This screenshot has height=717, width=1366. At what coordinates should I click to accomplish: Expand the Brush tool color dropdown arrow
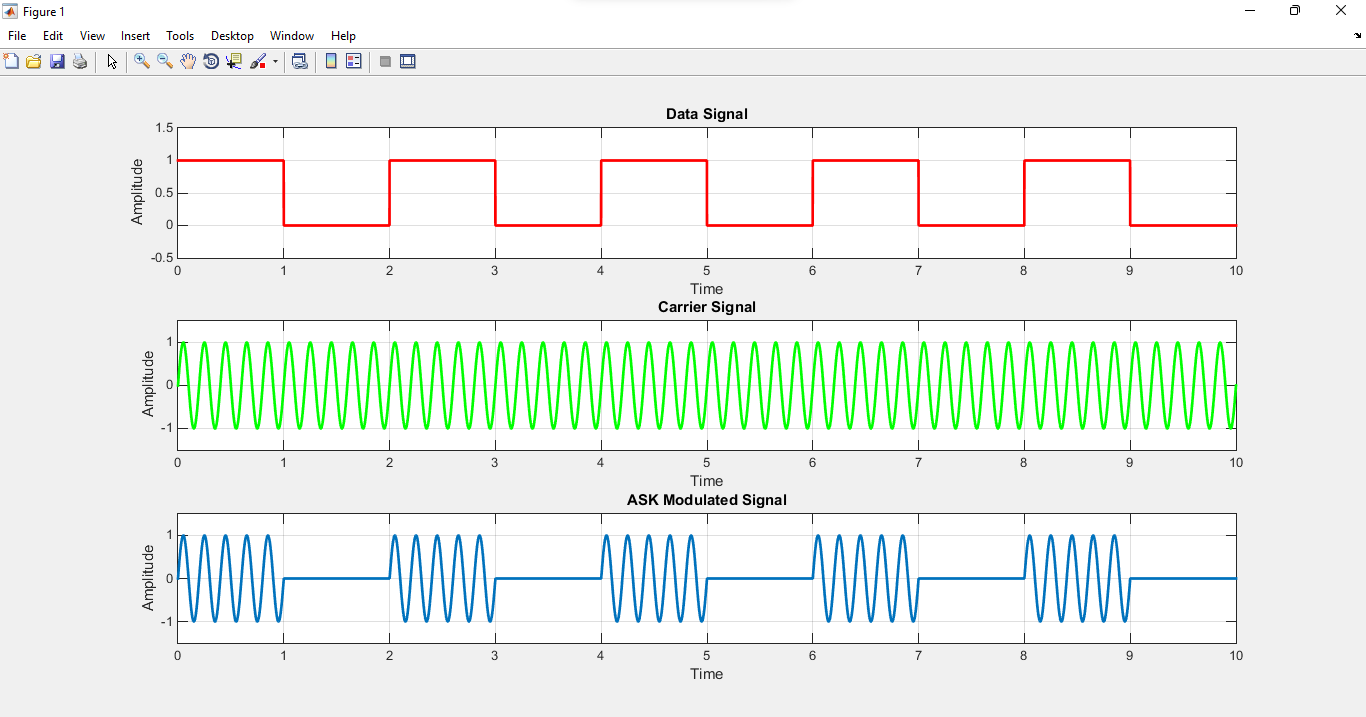pos(275,62)
